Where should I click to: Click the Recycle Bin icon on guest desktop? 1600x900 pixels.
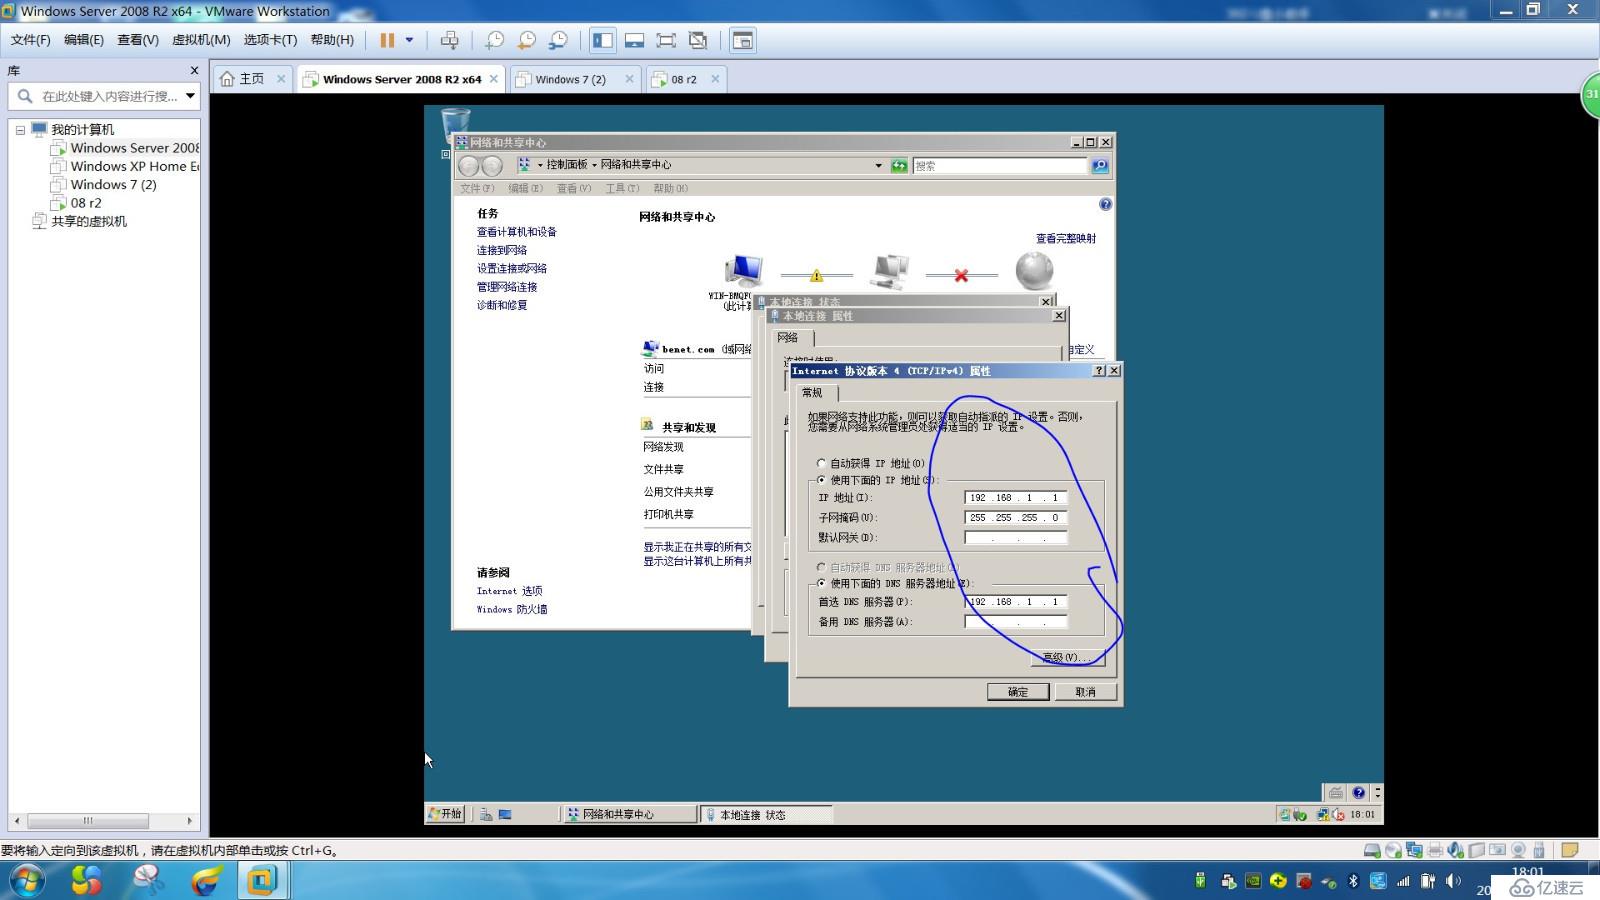click(455, 124)
